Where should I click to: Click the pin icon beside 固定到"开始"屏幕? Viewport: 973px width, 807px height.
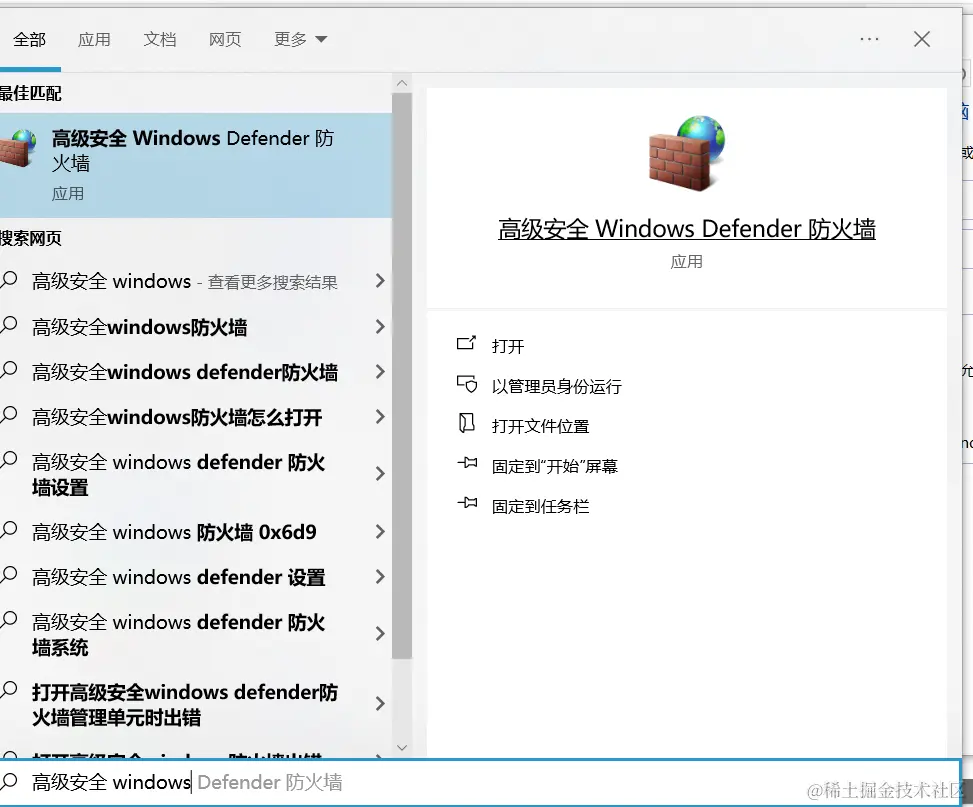coord(467,462)
